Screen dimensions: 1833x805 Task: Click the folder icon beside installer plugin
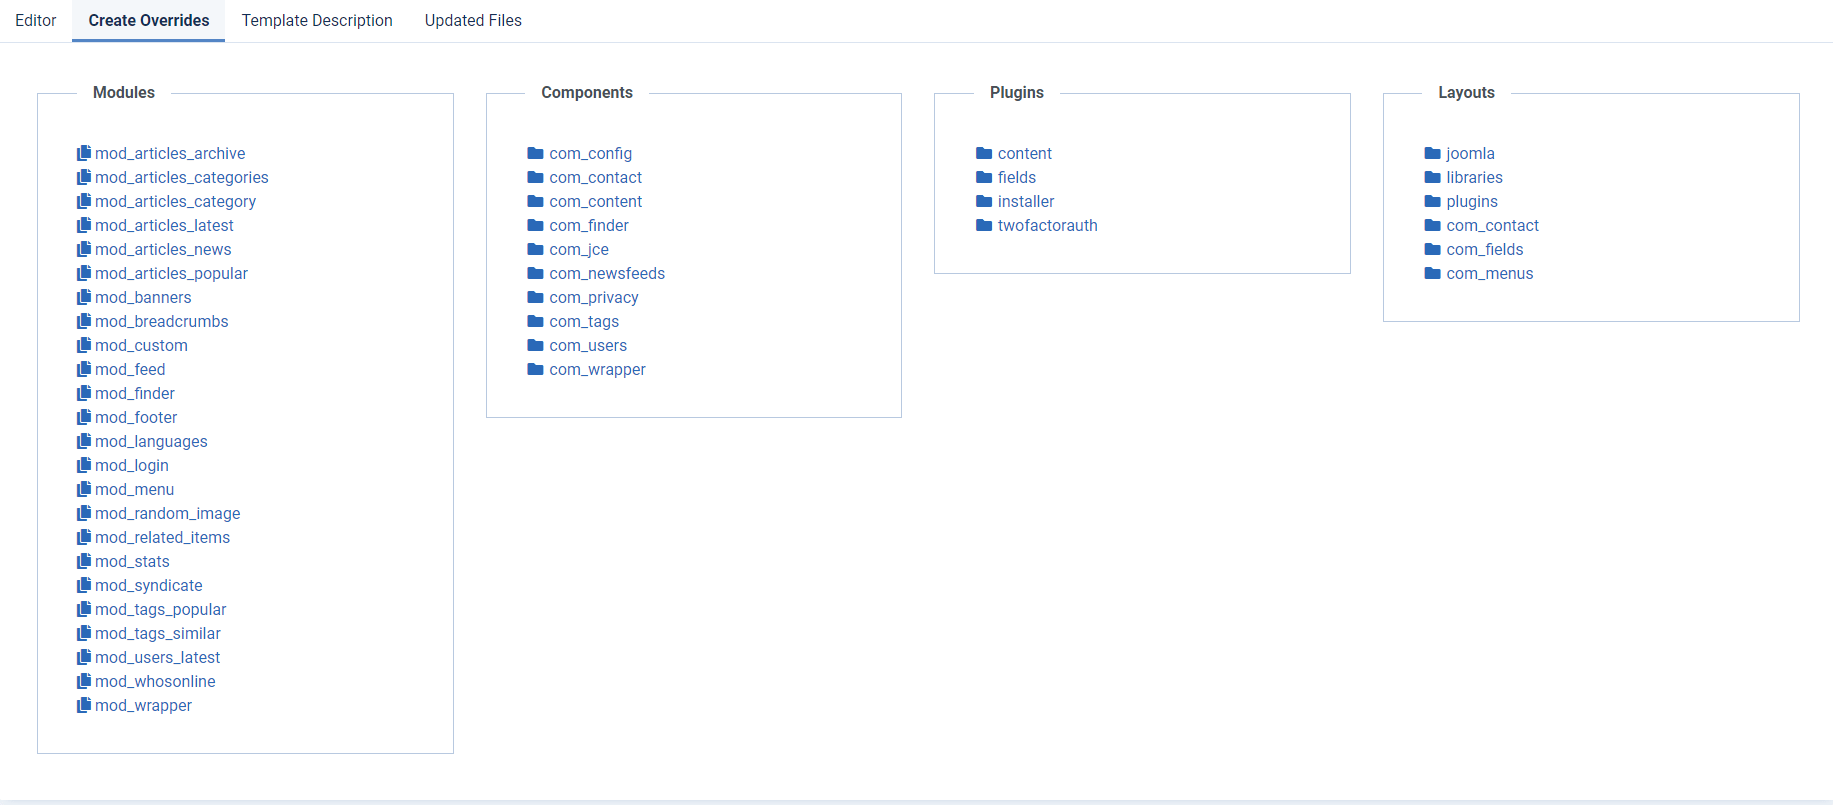(984, 201)
